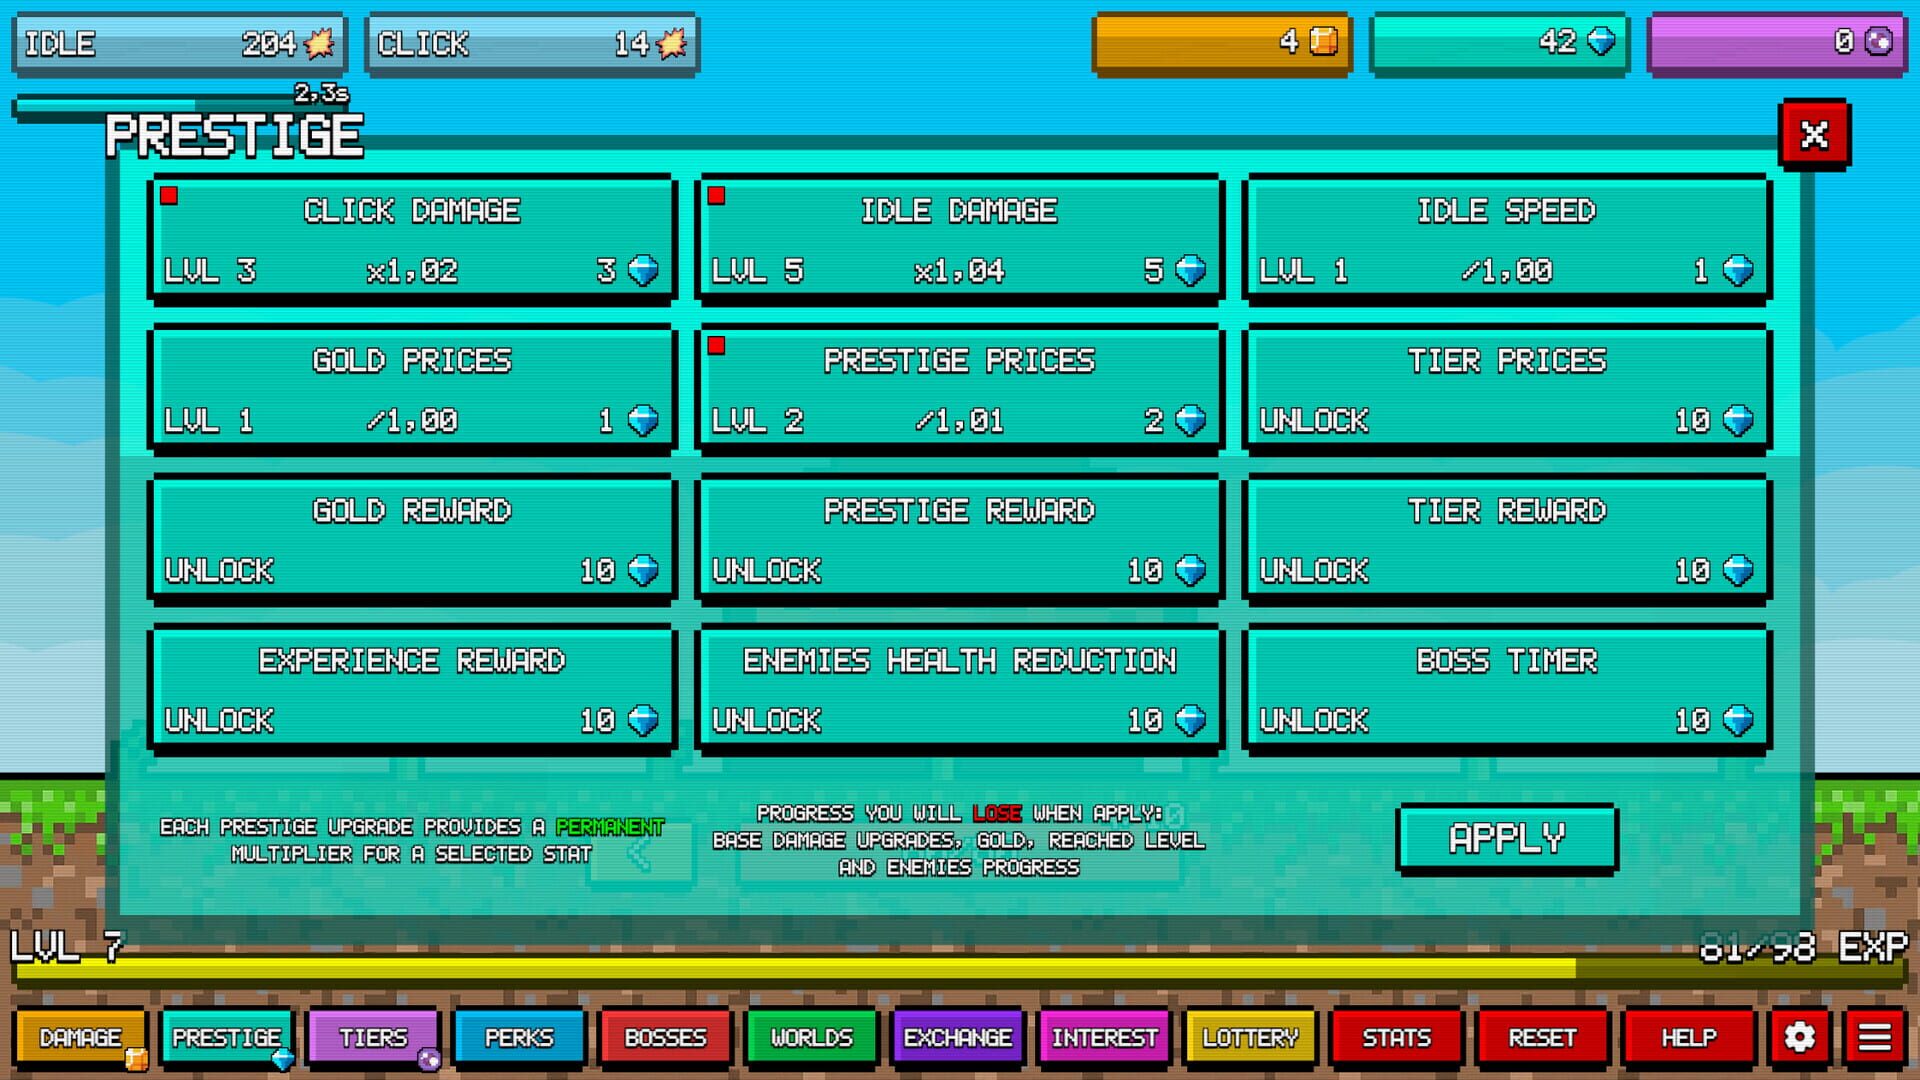Screen dimensions: 1920x1080
Task: Click the gold bar currency counter showing 4
Action: point(1222,42)
